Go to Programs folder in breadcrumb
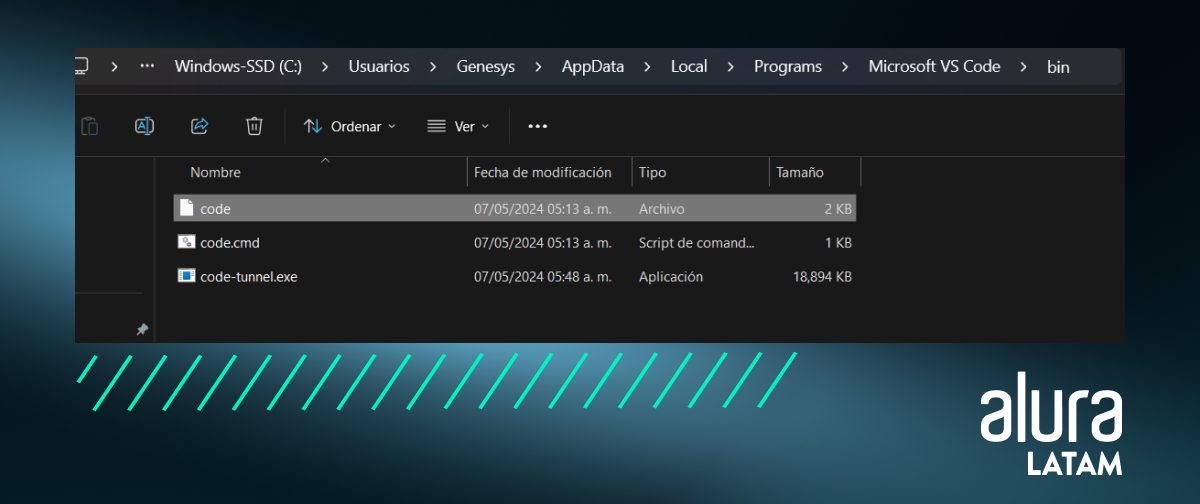 (x=788, y=67)
